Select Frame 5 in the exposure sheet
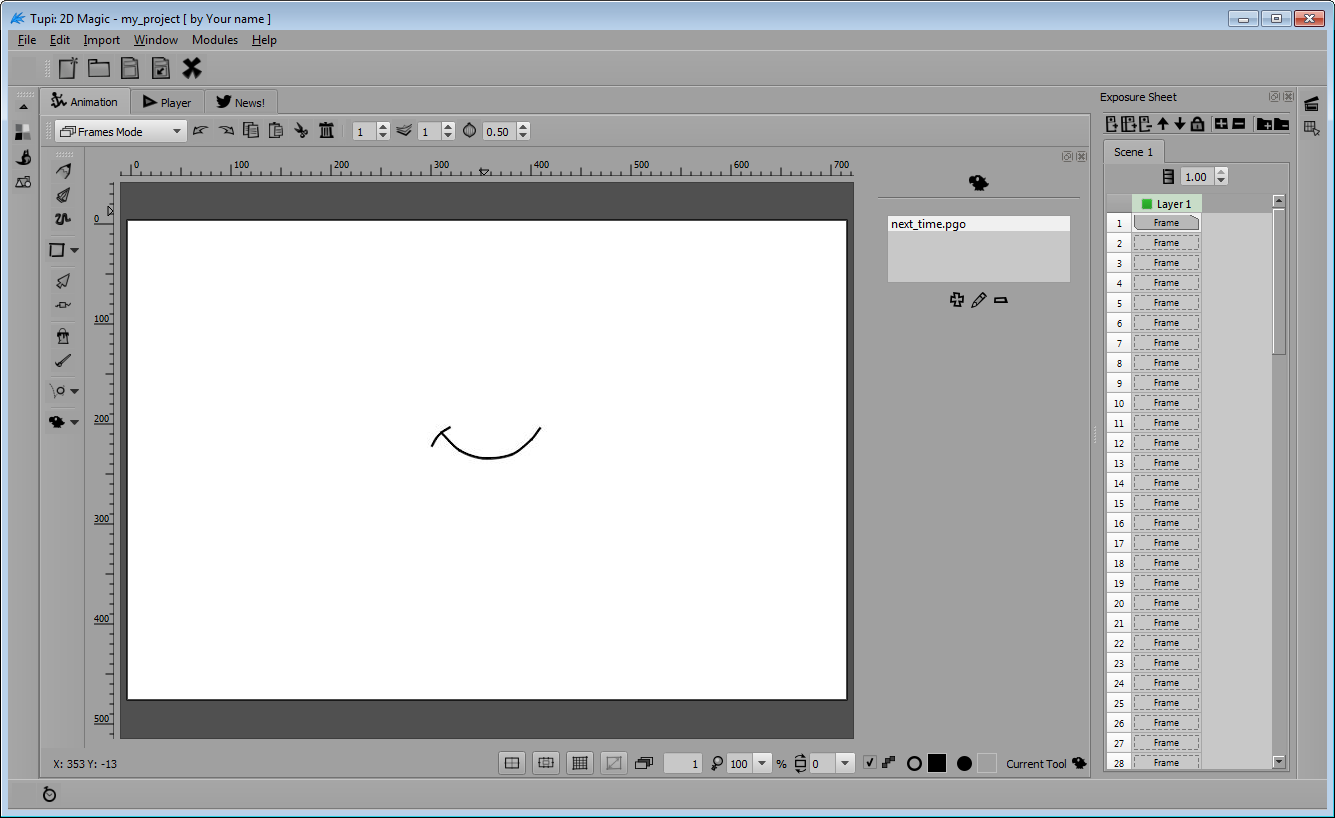Viewport: 1335px width, 818px height. (1166, 303)
